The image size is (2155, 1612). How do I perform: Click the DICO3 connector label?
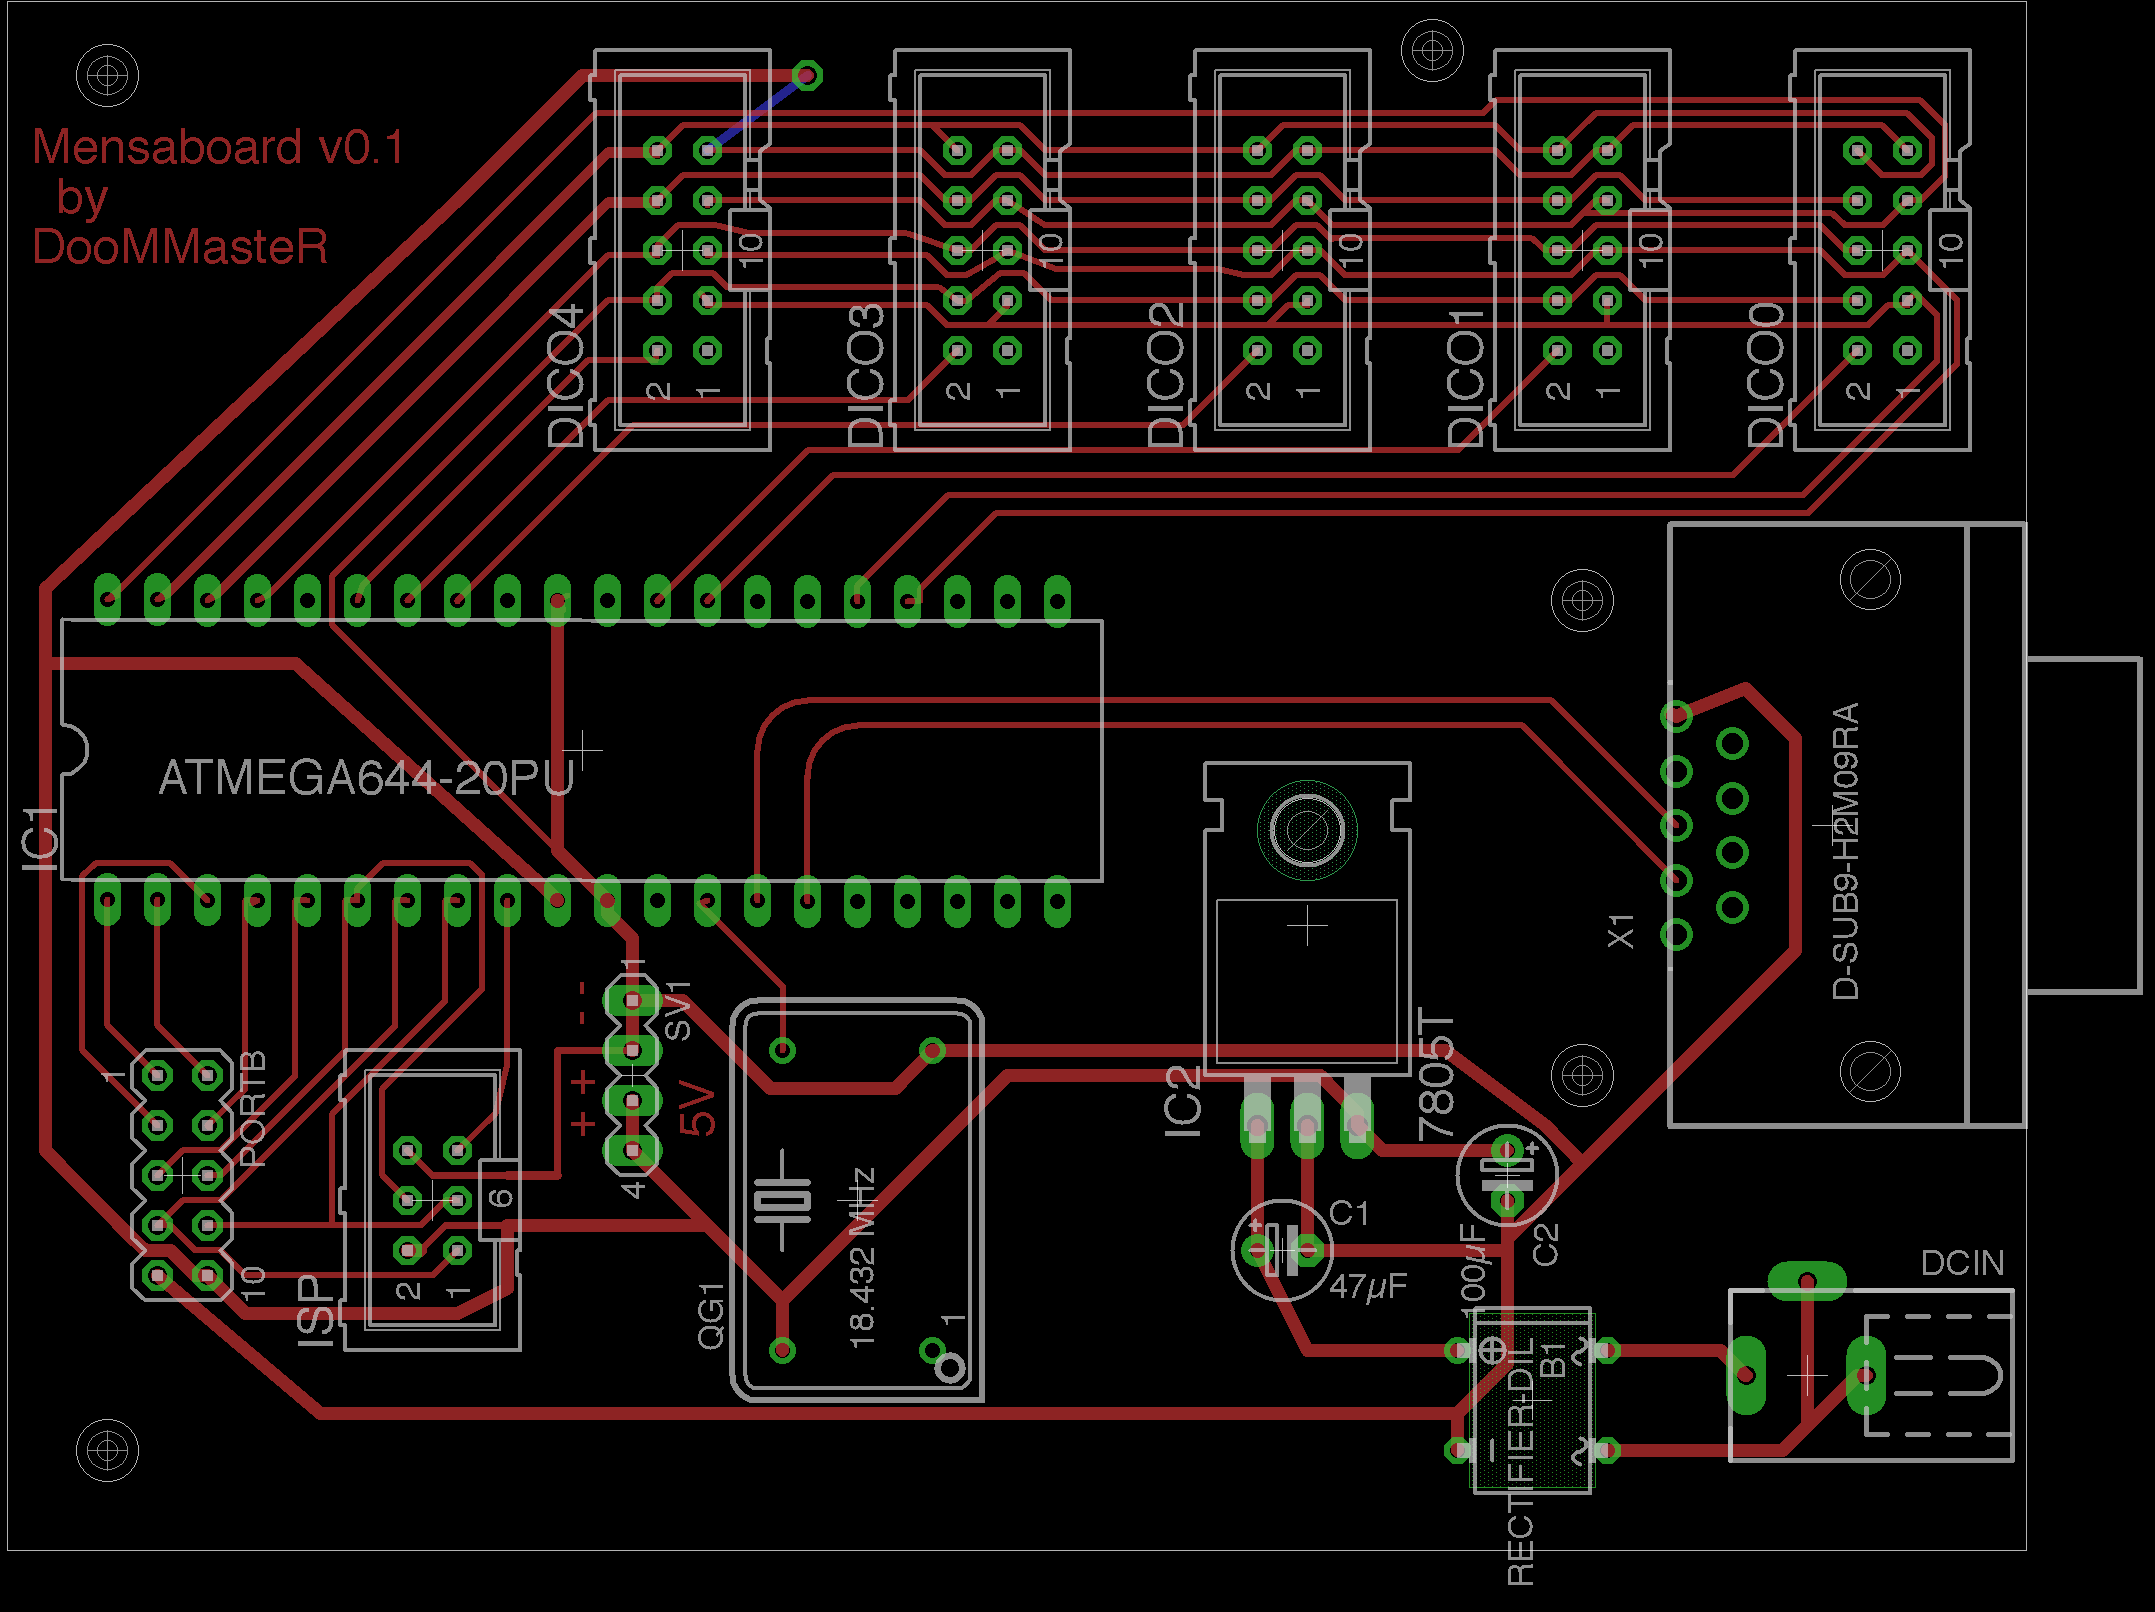click(866, 375)
